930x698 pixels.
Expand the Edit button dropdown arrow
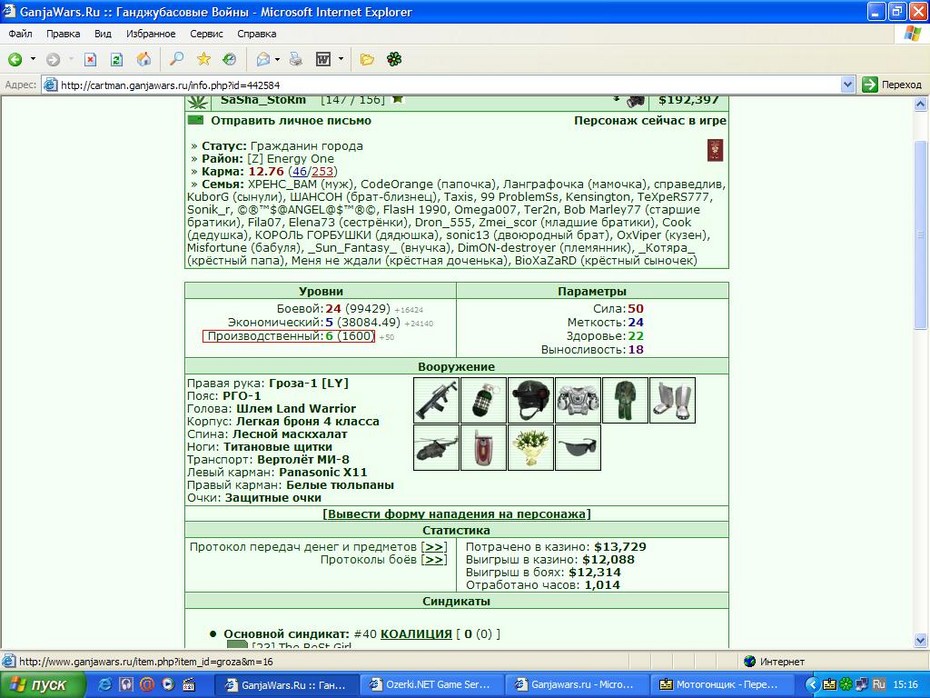pos(340,59)
